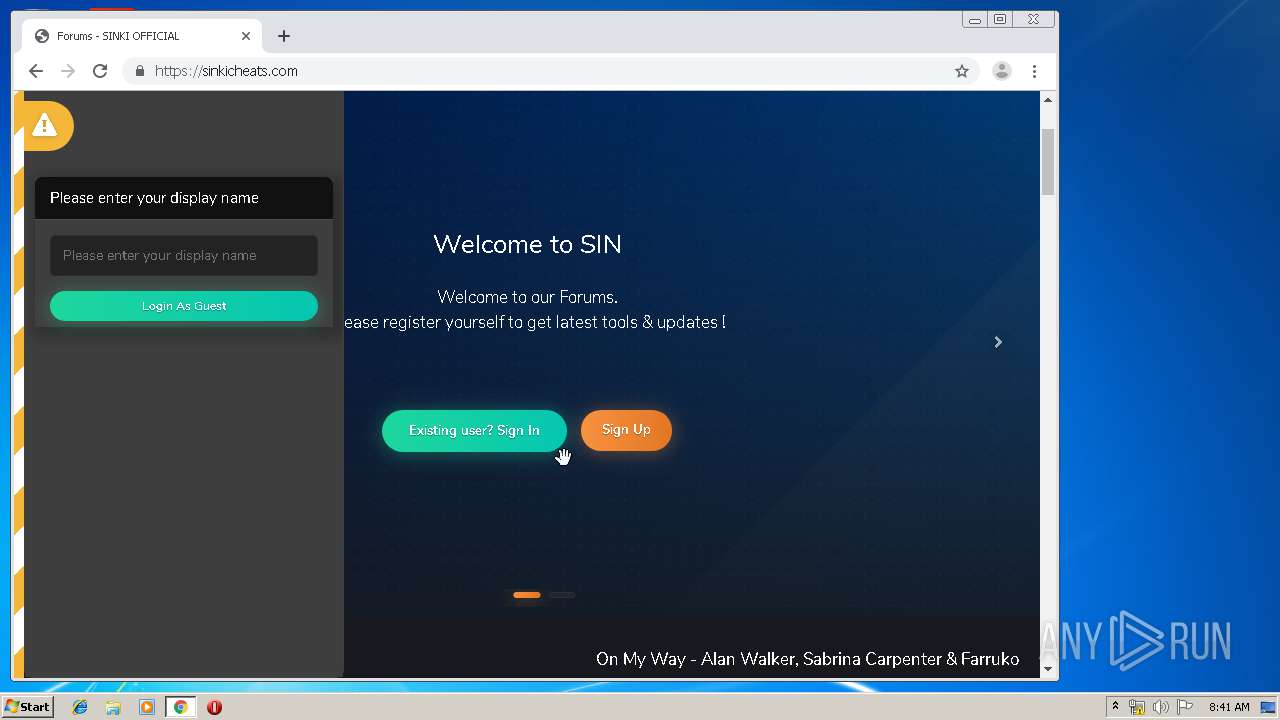Image resolution: width=1280 pixels, height=720 pixels.
Task: Click the volume speaker tray icon
Action: click(x=1161, y=707)
